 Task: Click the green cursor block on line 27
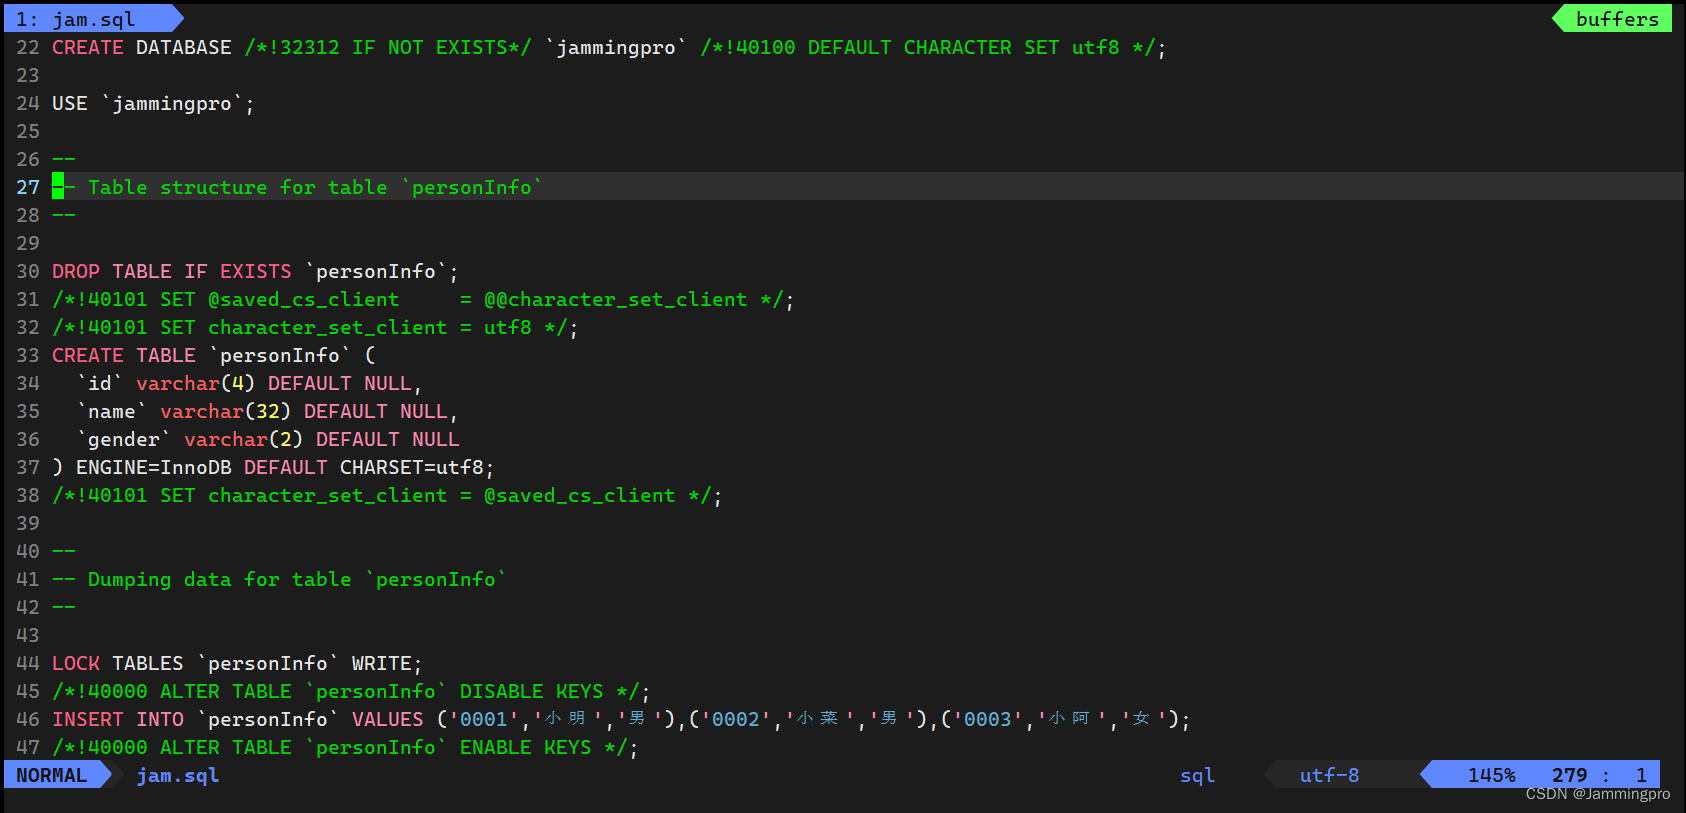point(58,186)
